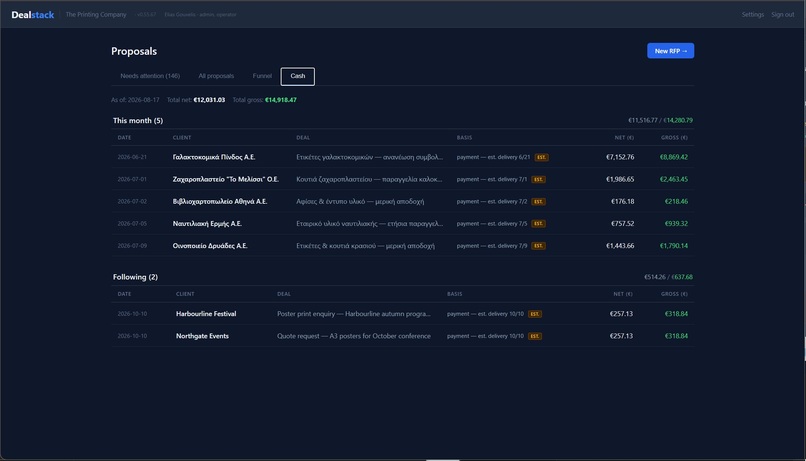Click gross amount €1,790.14
This screenshot has height=461, width=806.
(673, 246)
